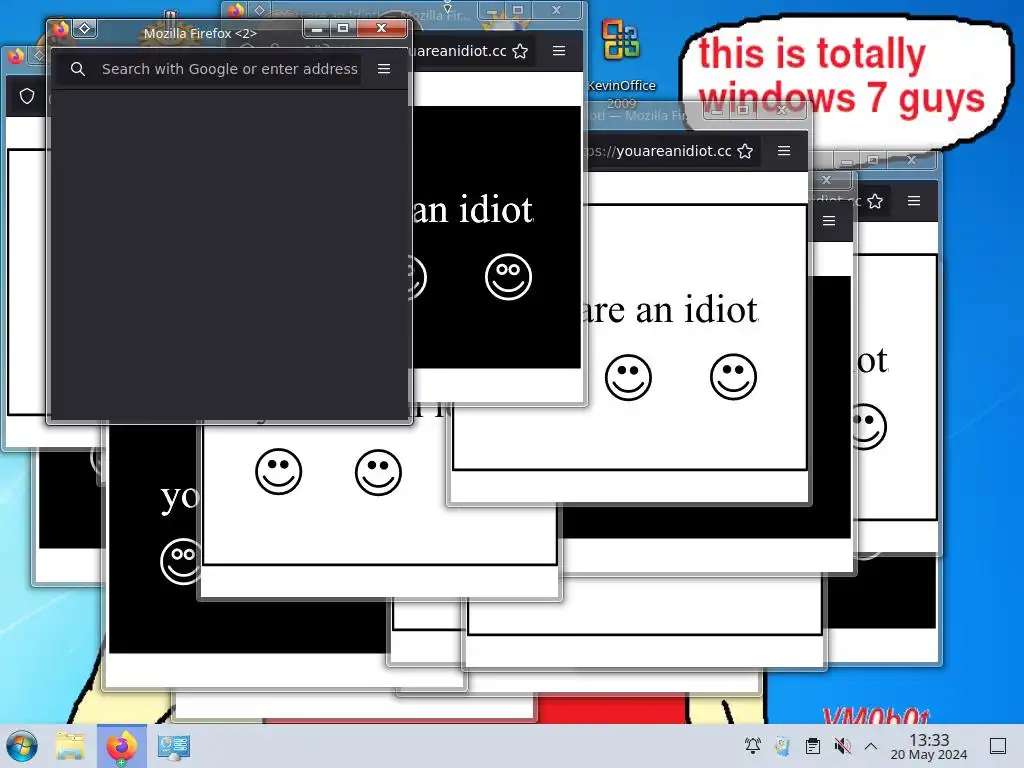Toggle the pin diamond on the topmost background title bar
The image size is (1024, 768).
(x=259, y=10)
